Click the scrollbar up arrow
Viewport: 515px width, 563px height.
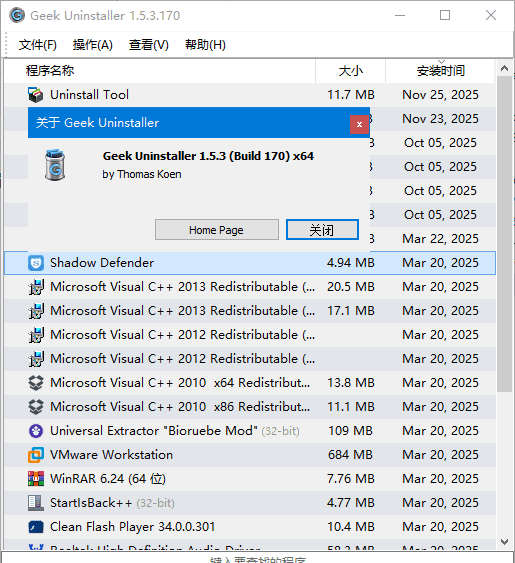pyautogui.click(x=504, y=68)
